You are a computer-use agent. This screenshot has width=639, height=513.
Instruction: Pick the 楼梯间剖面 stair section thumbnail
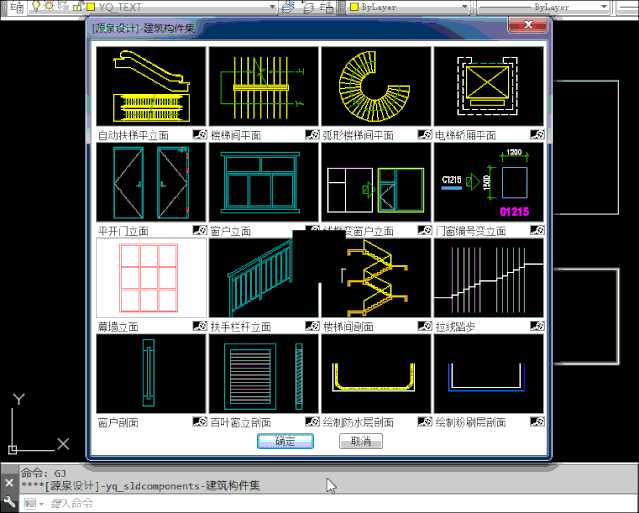click(376, 278)
